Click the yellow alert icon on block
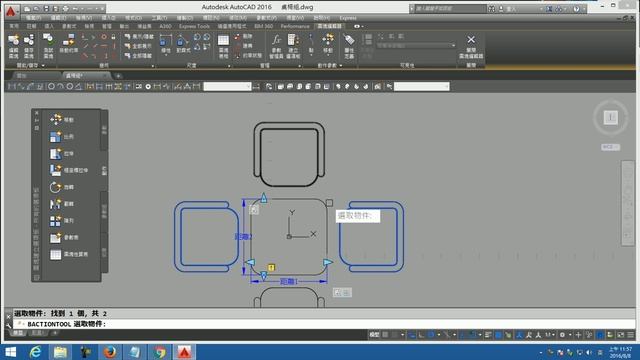The width and height of the screenshot is (640, 360). point(271,267)
